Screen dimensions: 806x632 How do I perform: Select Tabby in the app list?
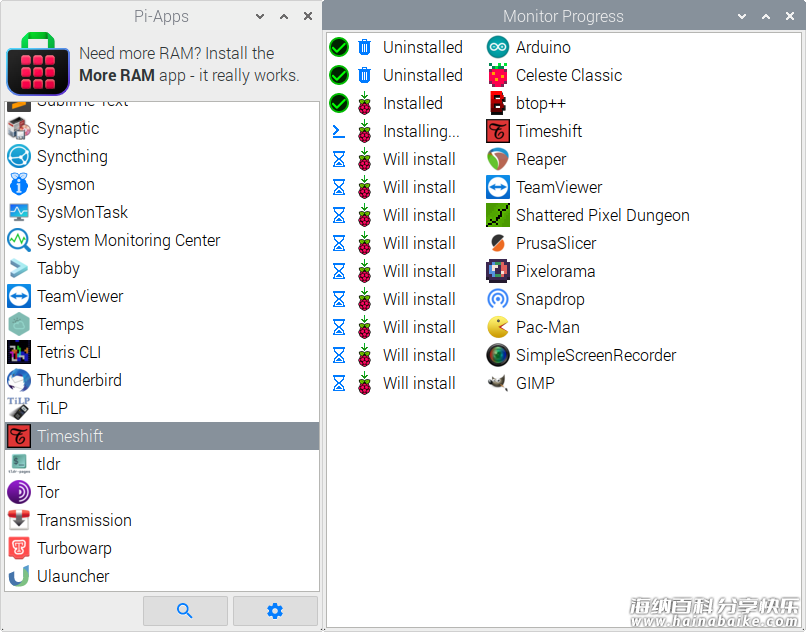162,268
